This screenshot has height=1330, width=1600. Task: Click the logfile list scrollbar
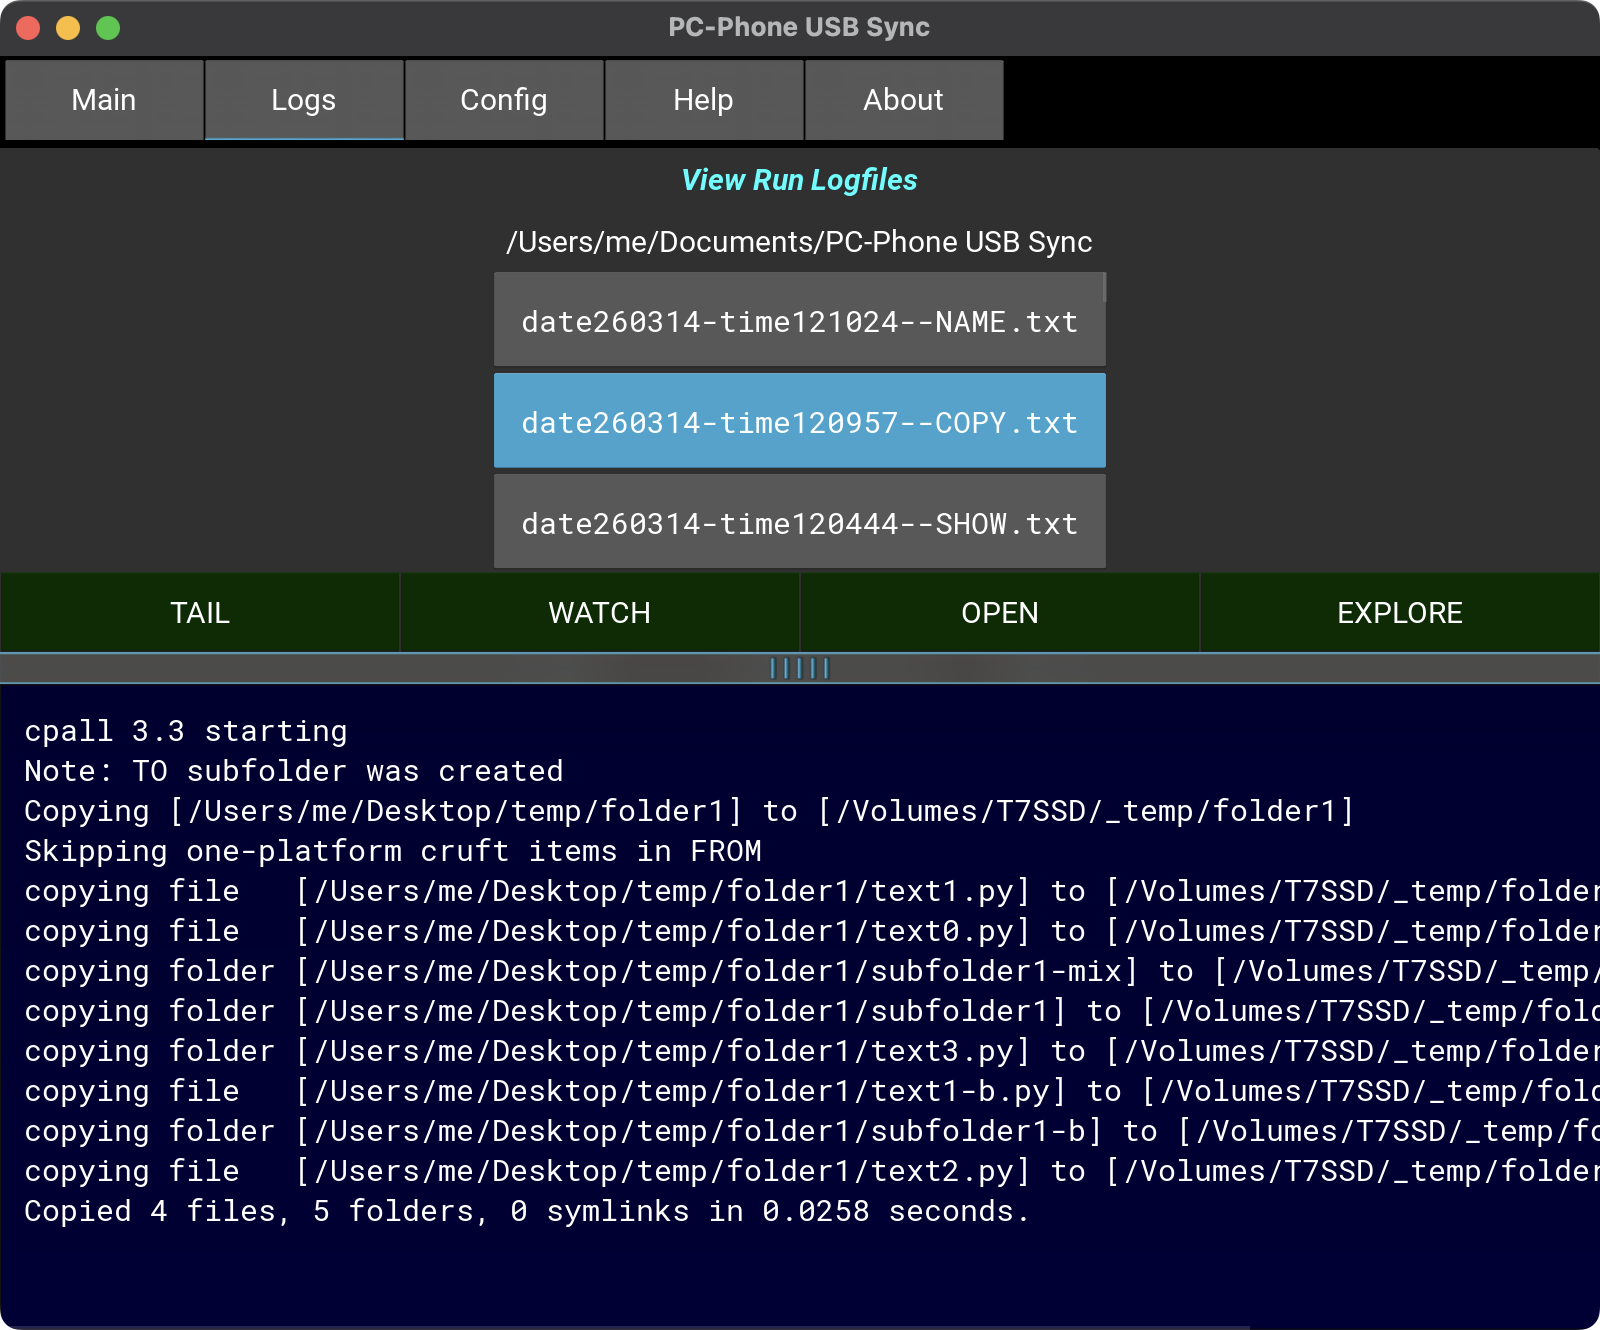coord(1104,288)
